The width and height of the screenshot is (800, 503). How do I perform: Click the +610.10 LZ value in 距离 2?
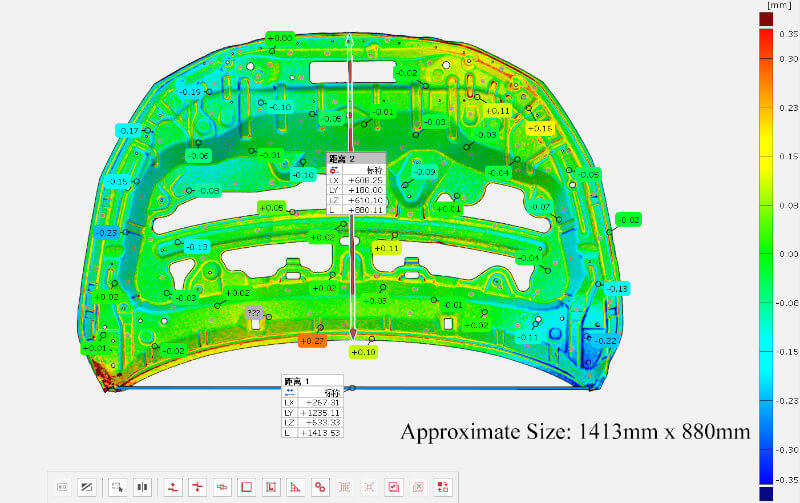(365, 200)
